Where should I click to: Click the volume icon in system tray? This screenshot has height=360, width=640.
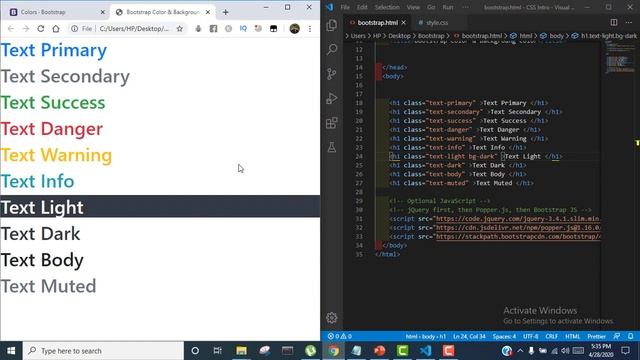565,351
